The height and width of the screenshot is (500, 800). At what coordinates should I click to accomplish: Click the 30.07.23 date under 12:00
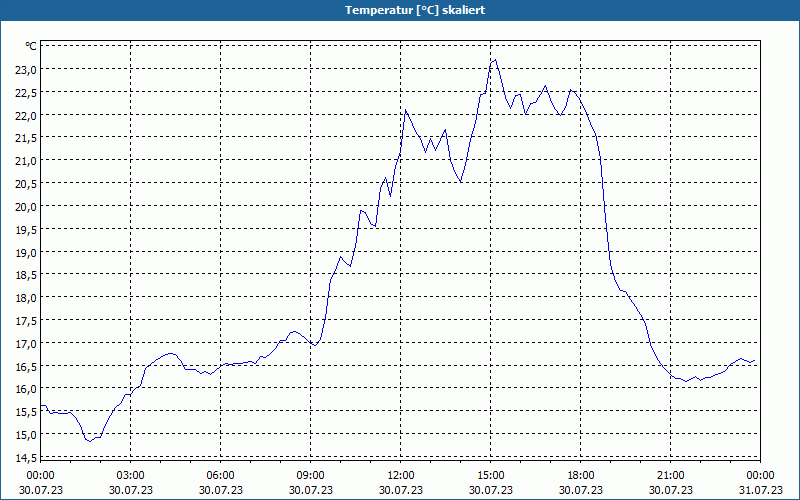[x=401, y=490]
